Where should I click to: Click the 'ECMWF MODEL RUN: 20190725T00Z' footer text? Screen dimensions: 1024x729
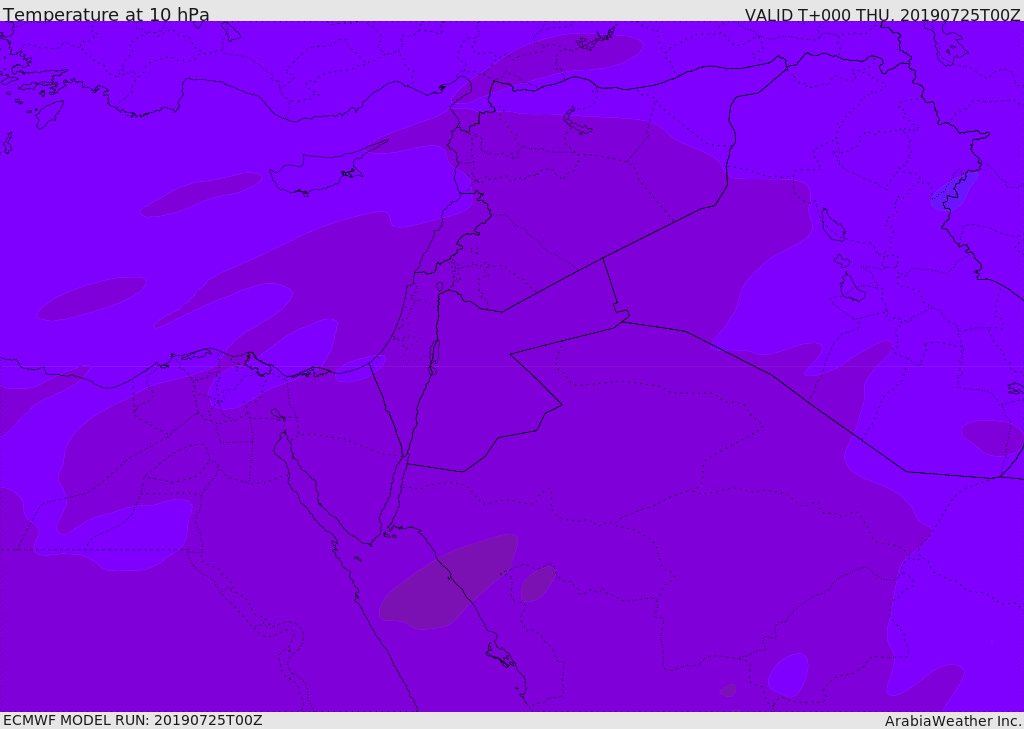133,720
